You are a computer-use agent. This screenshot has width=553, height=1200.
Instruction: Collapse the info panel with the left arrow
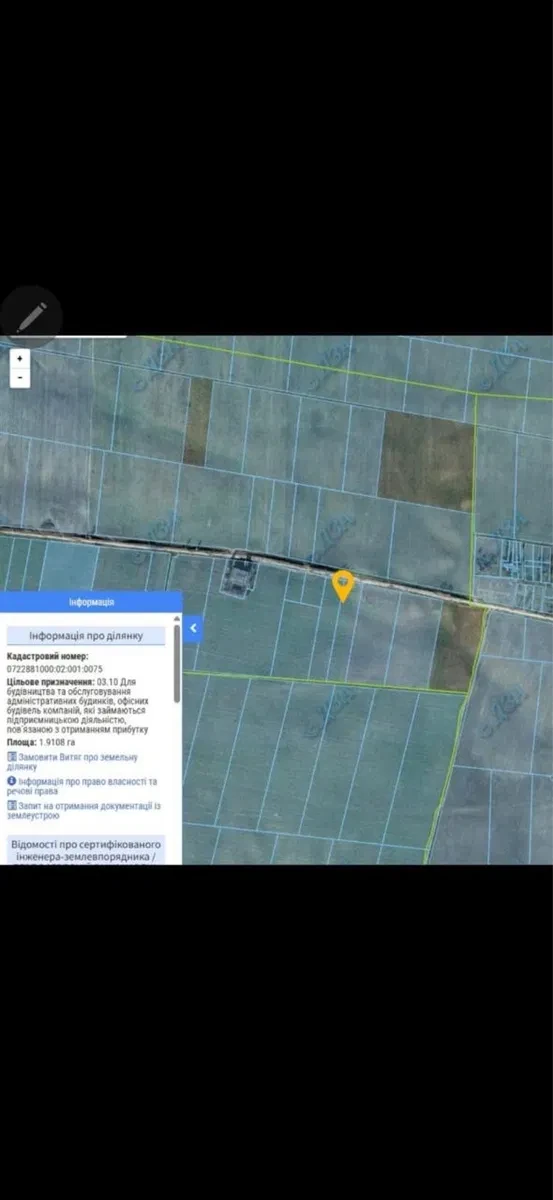[193, 629]
